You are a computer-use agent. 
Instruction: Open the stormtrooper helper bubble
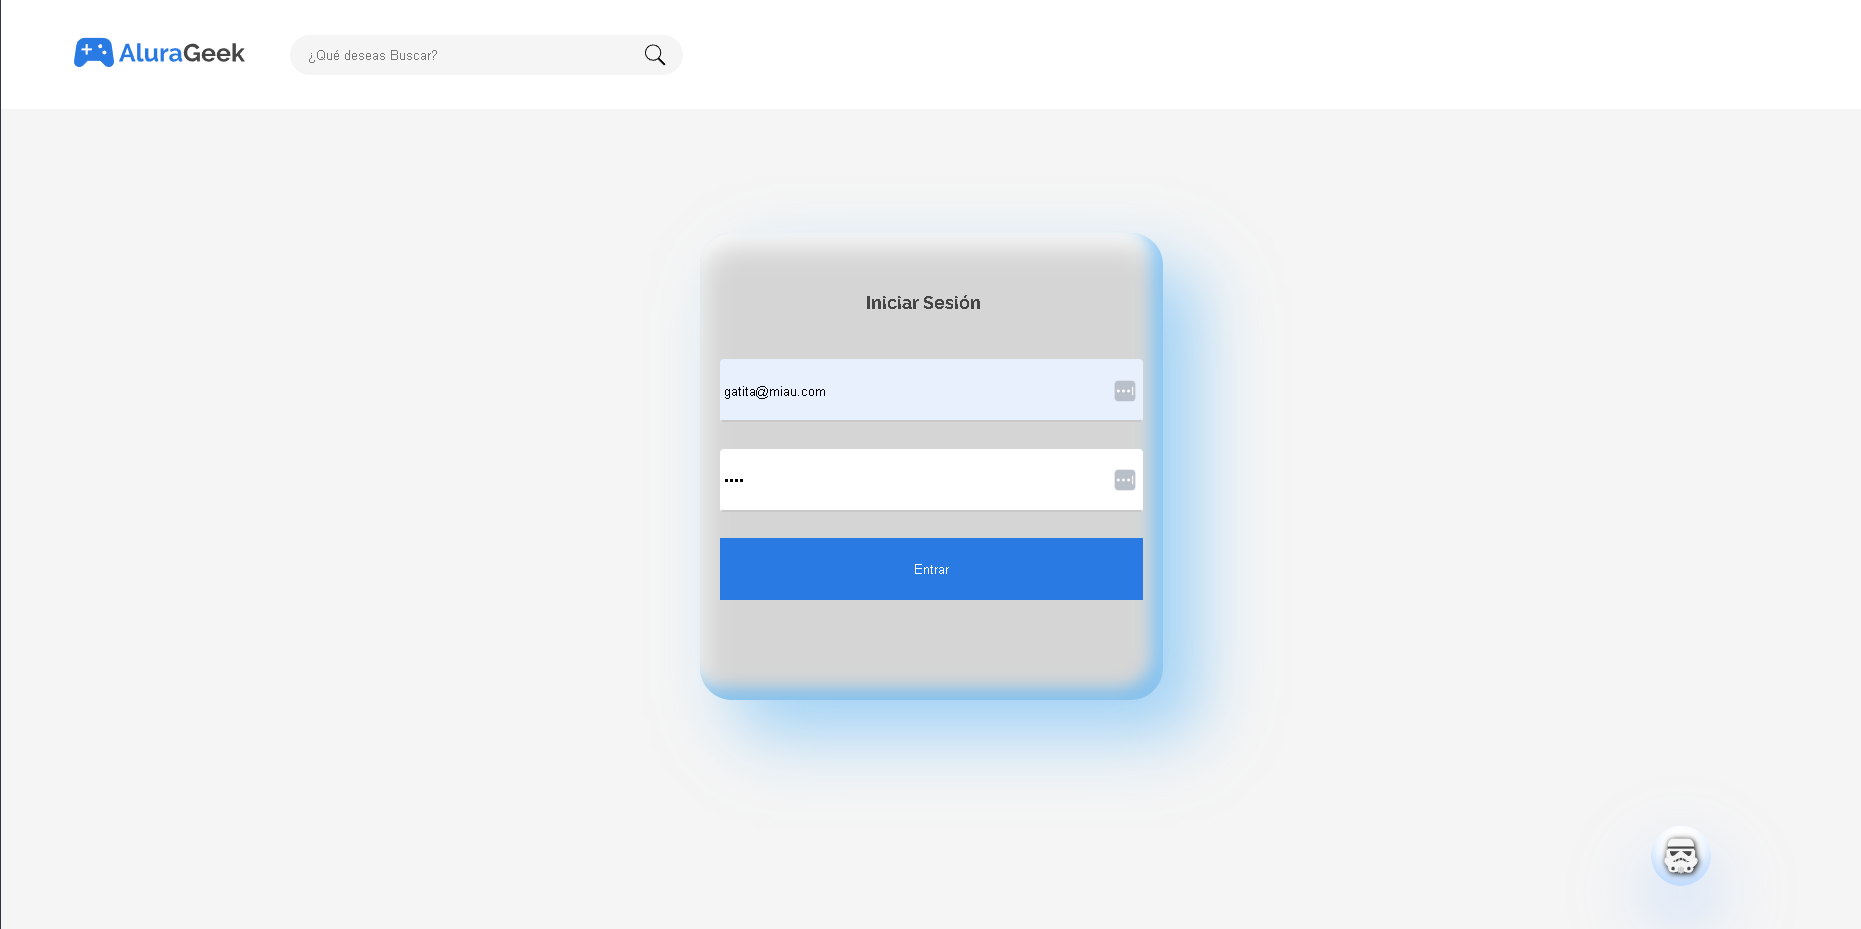[x=1681, y=856]
